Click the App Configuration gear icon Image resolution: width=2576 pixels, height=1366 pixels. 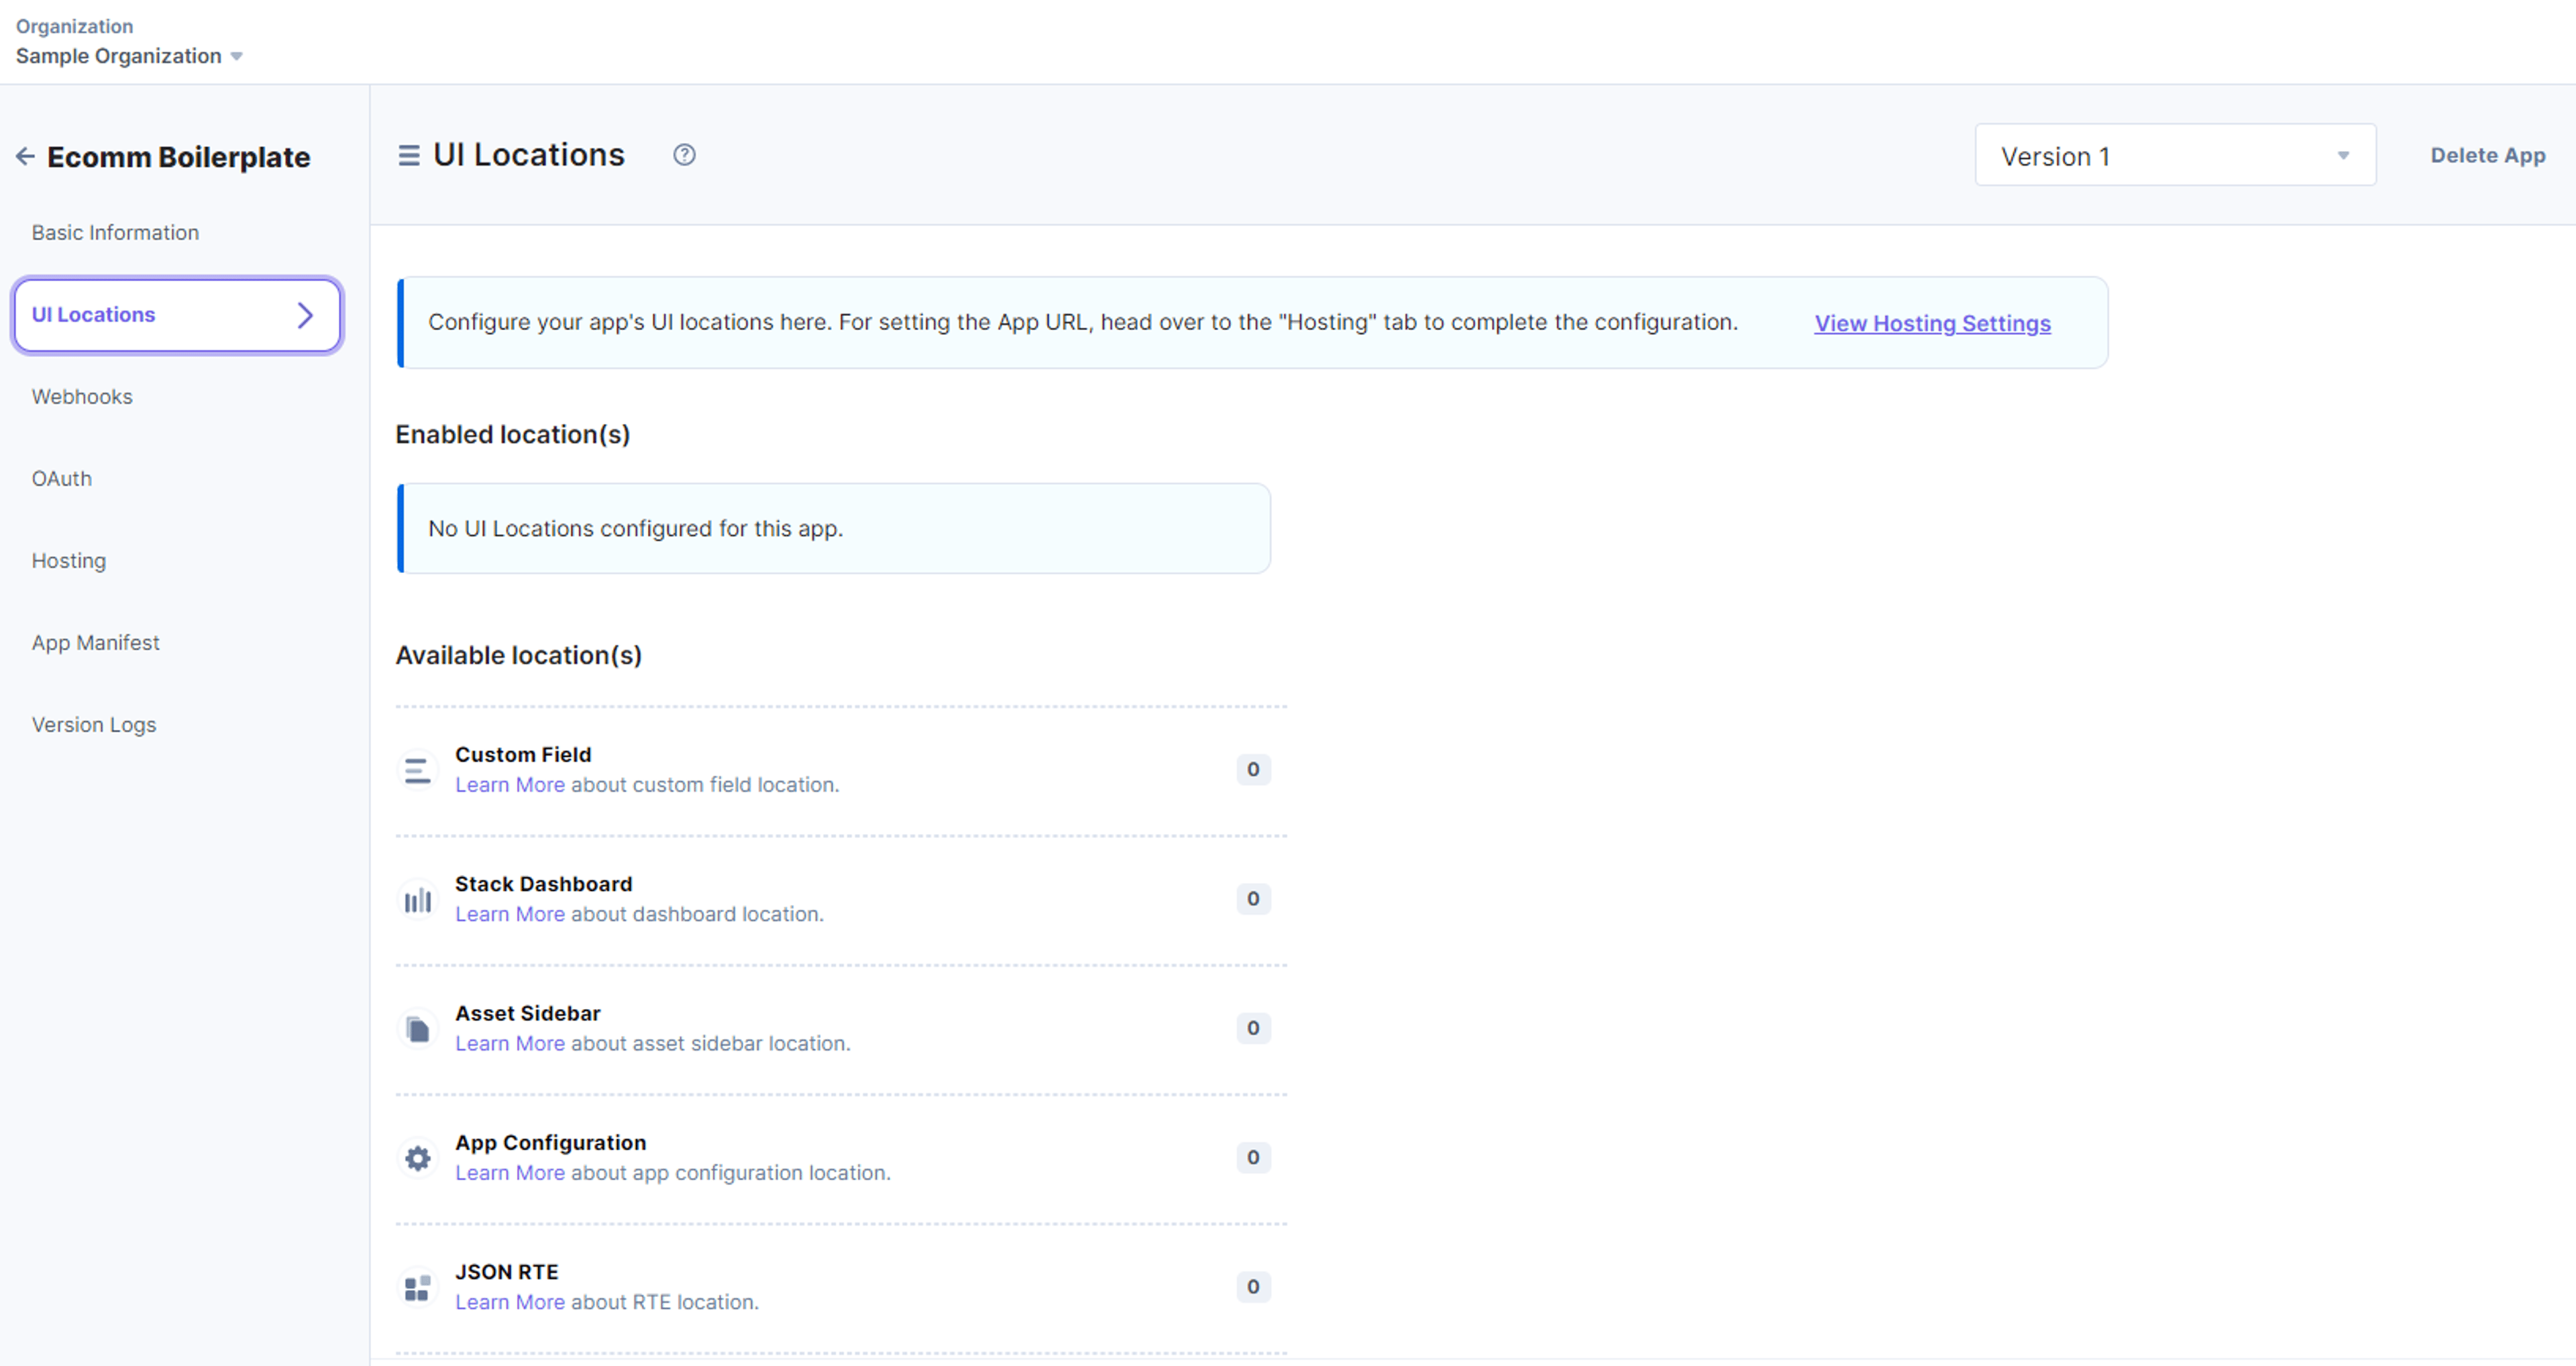pyautogui.click(x=418, y=1157)
